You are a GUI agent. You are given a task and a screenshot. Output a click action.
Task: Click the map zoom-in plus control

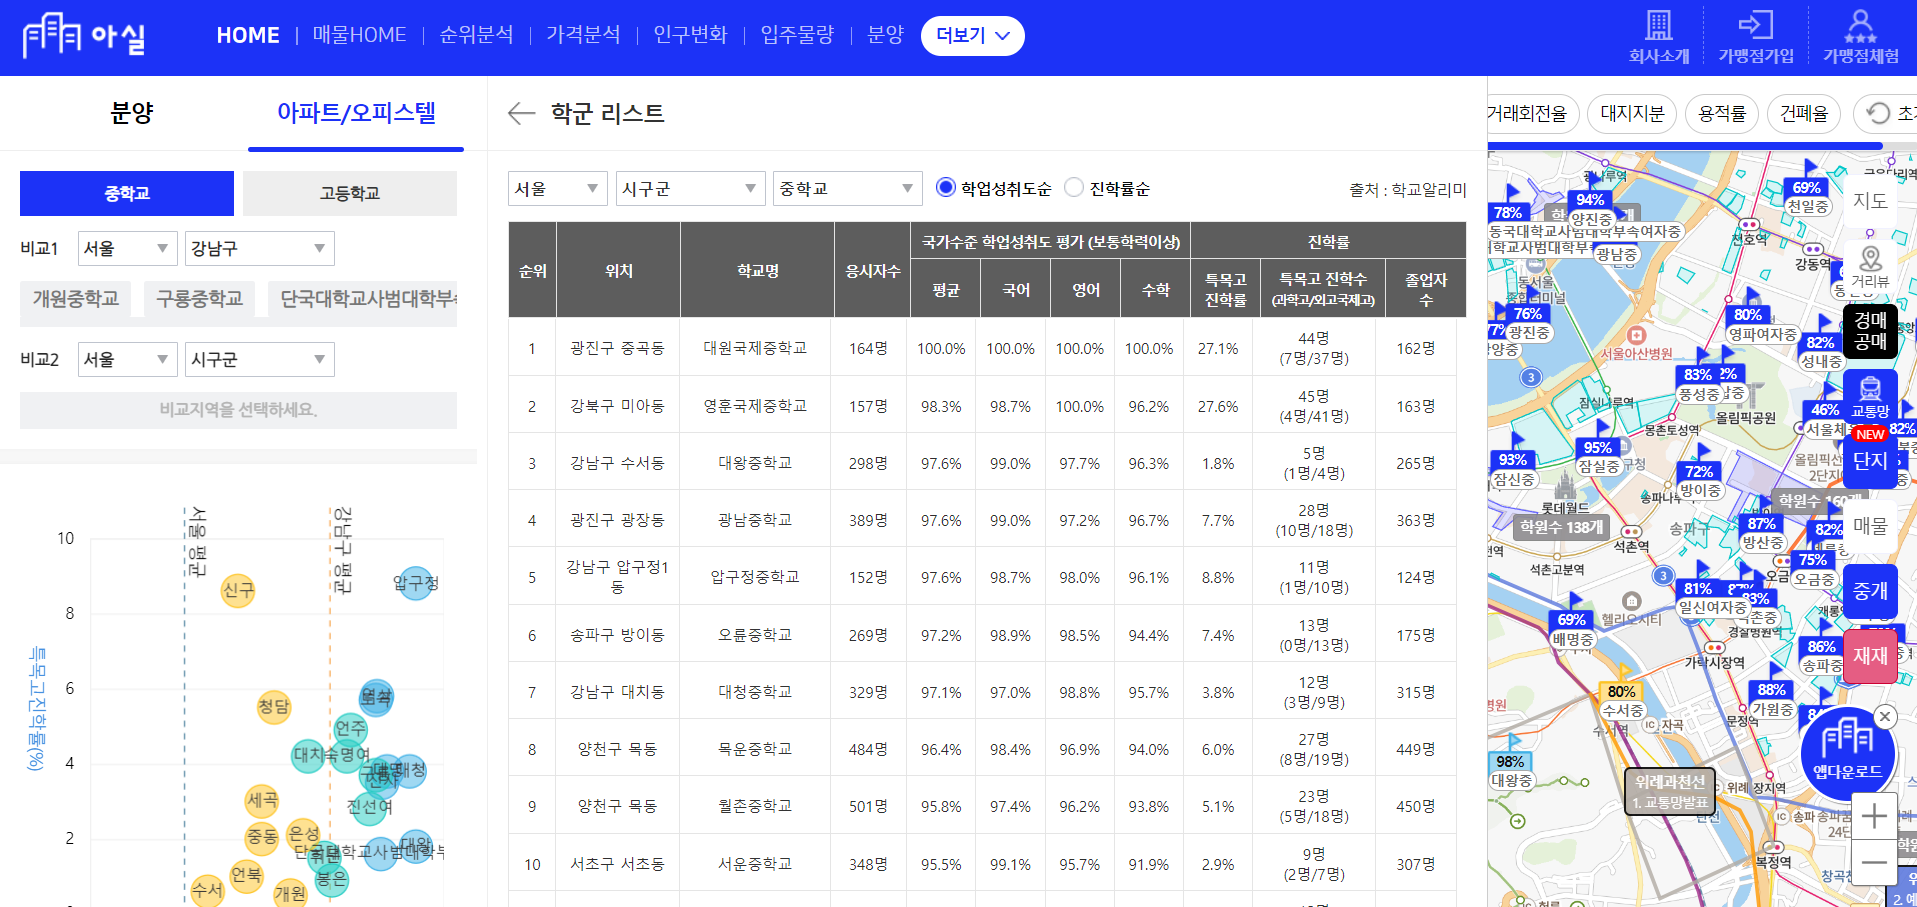pyautogui.click(x=1874, y=816)
